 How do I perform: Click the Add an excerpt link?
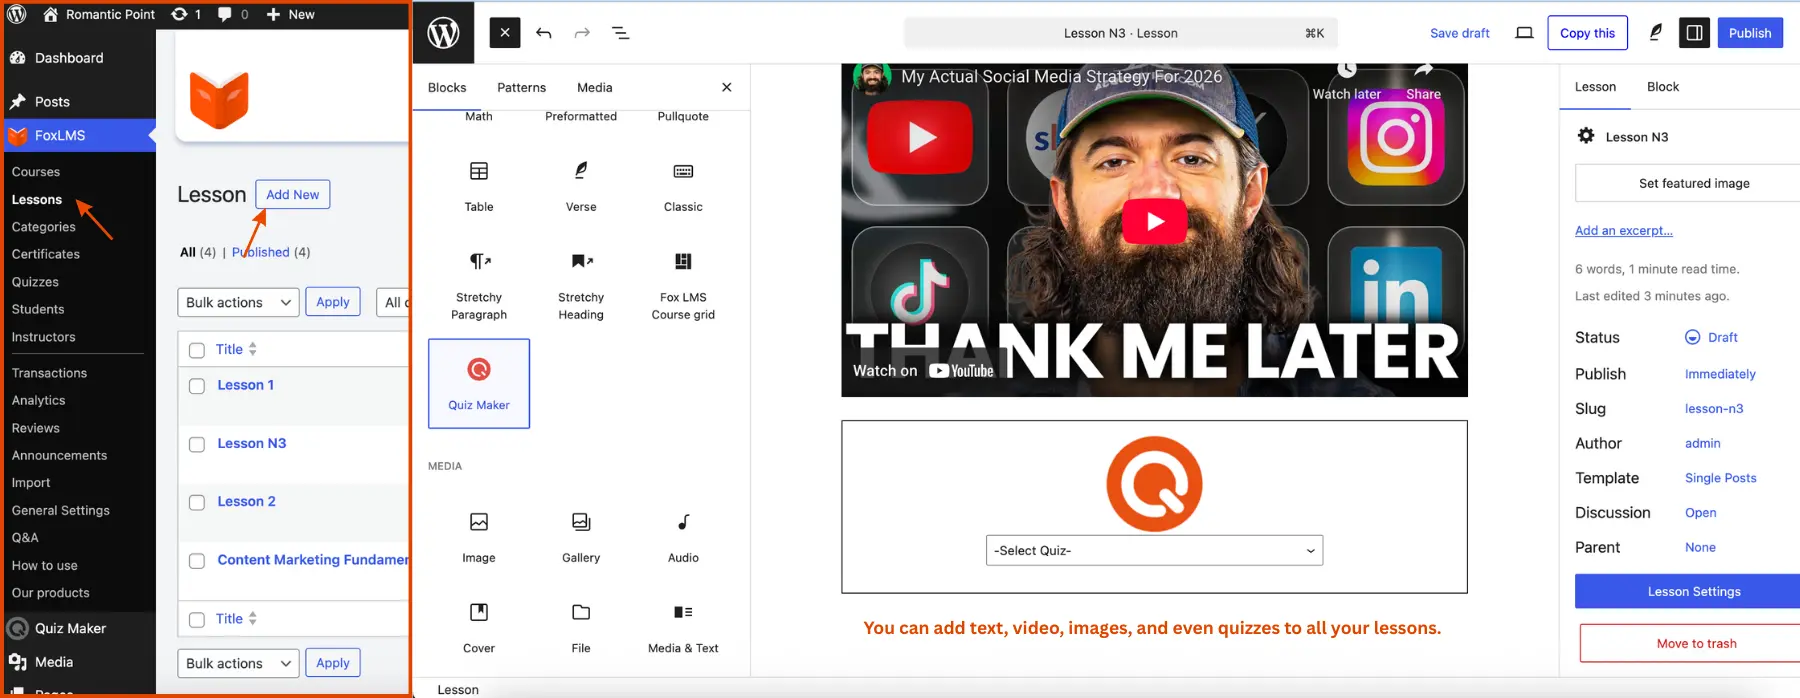click(x=1623, y=231)
